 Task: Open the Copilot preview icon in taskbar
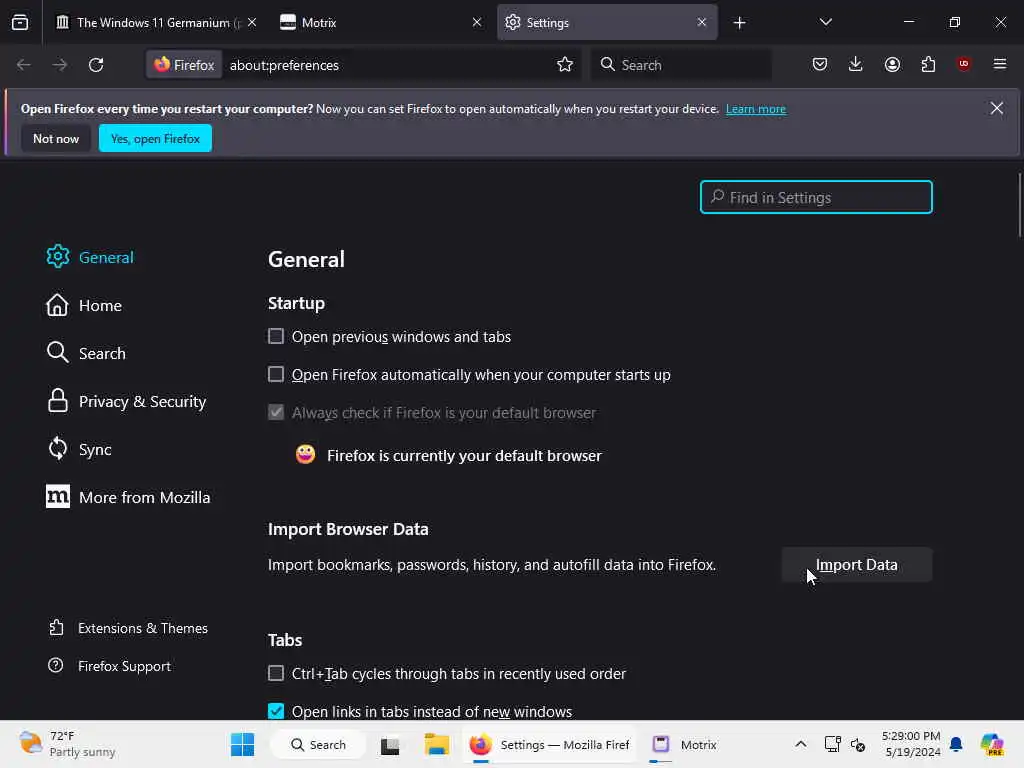(991, 744)
